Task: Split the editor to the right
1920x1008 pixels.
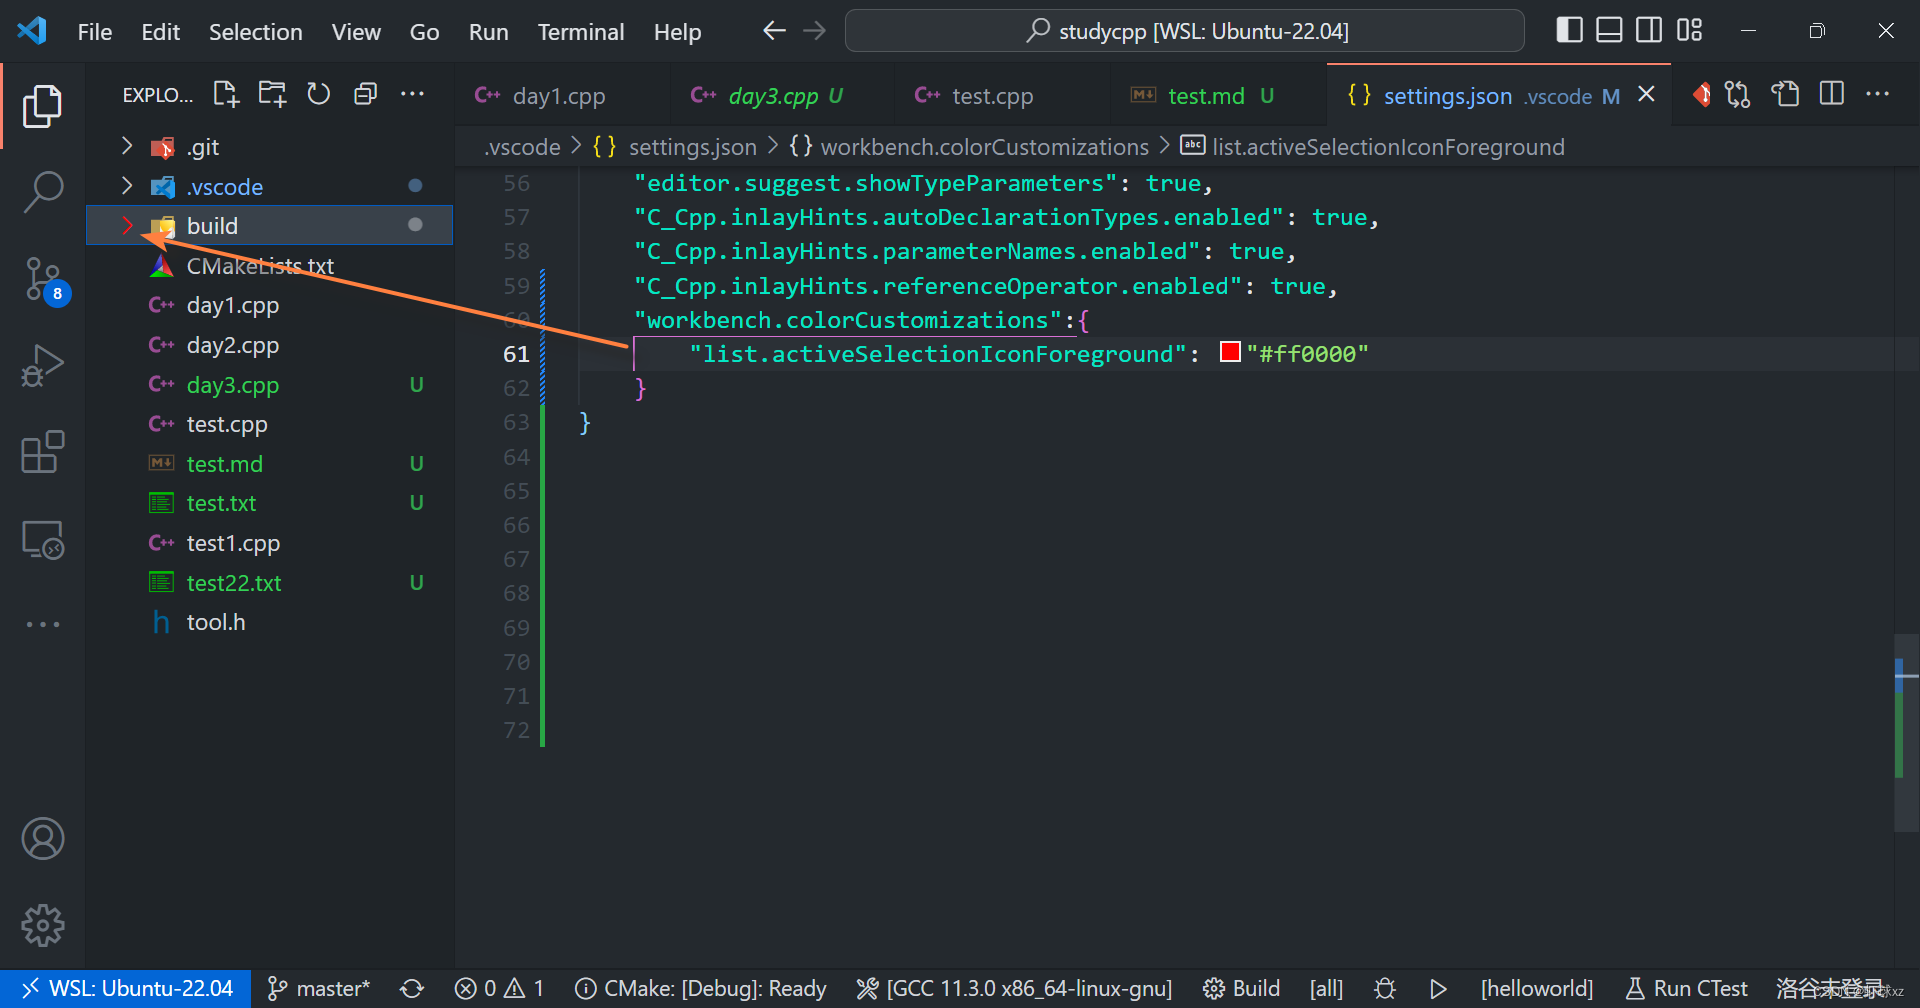Action: [x=1832, y=95]
